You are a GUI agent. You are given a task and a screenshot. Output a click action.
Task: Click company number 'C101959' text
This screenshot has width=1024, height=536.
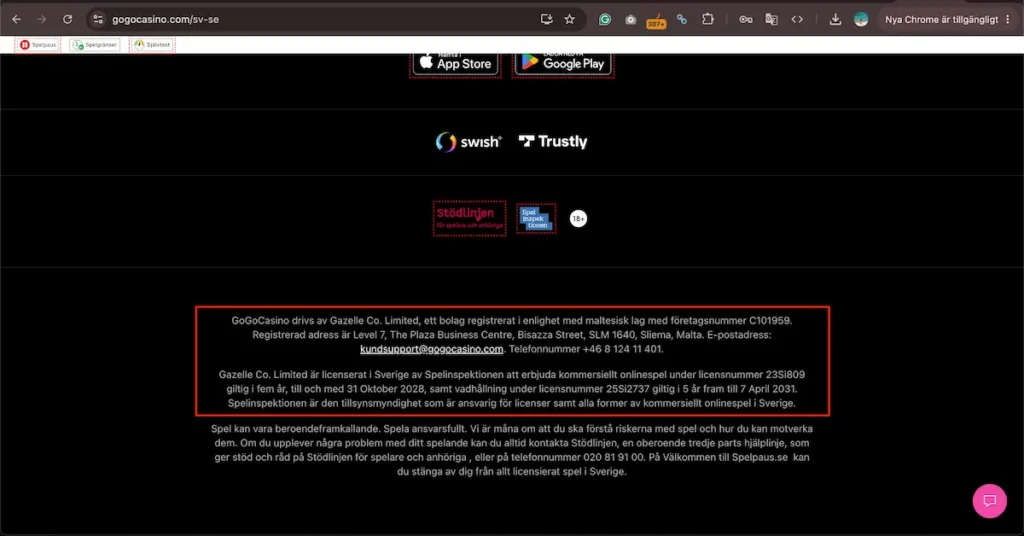(x=770, y=321)
